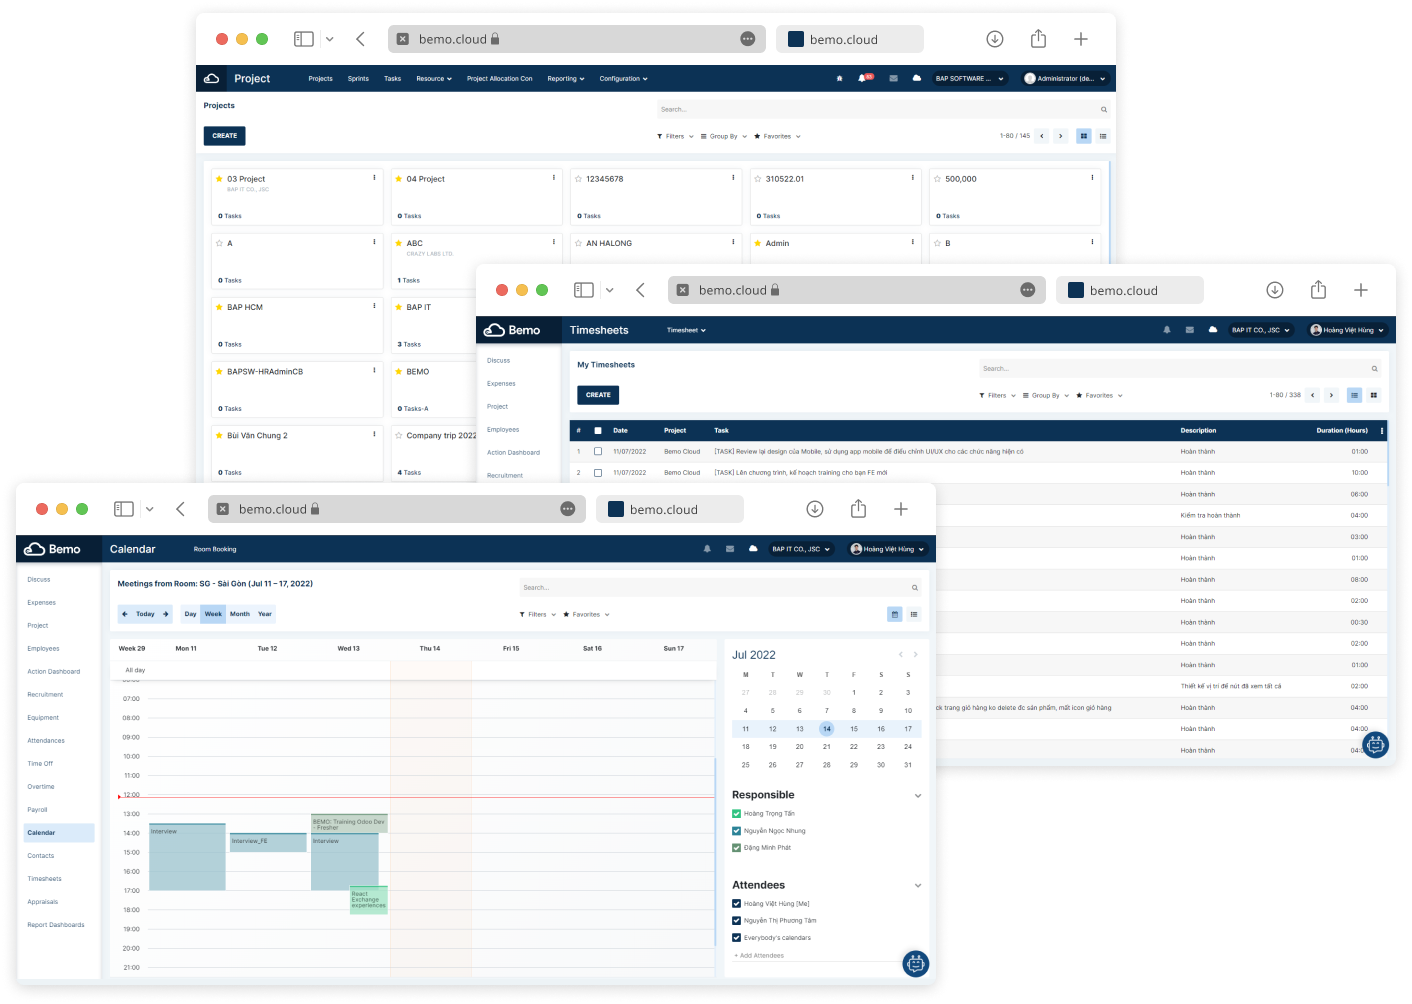This screenshot has height=1004, width=1412.
Task: Uncheck Hoàng Trọng Tấn under Responsible
Action: pyautogui.click(x=737, y=814)
